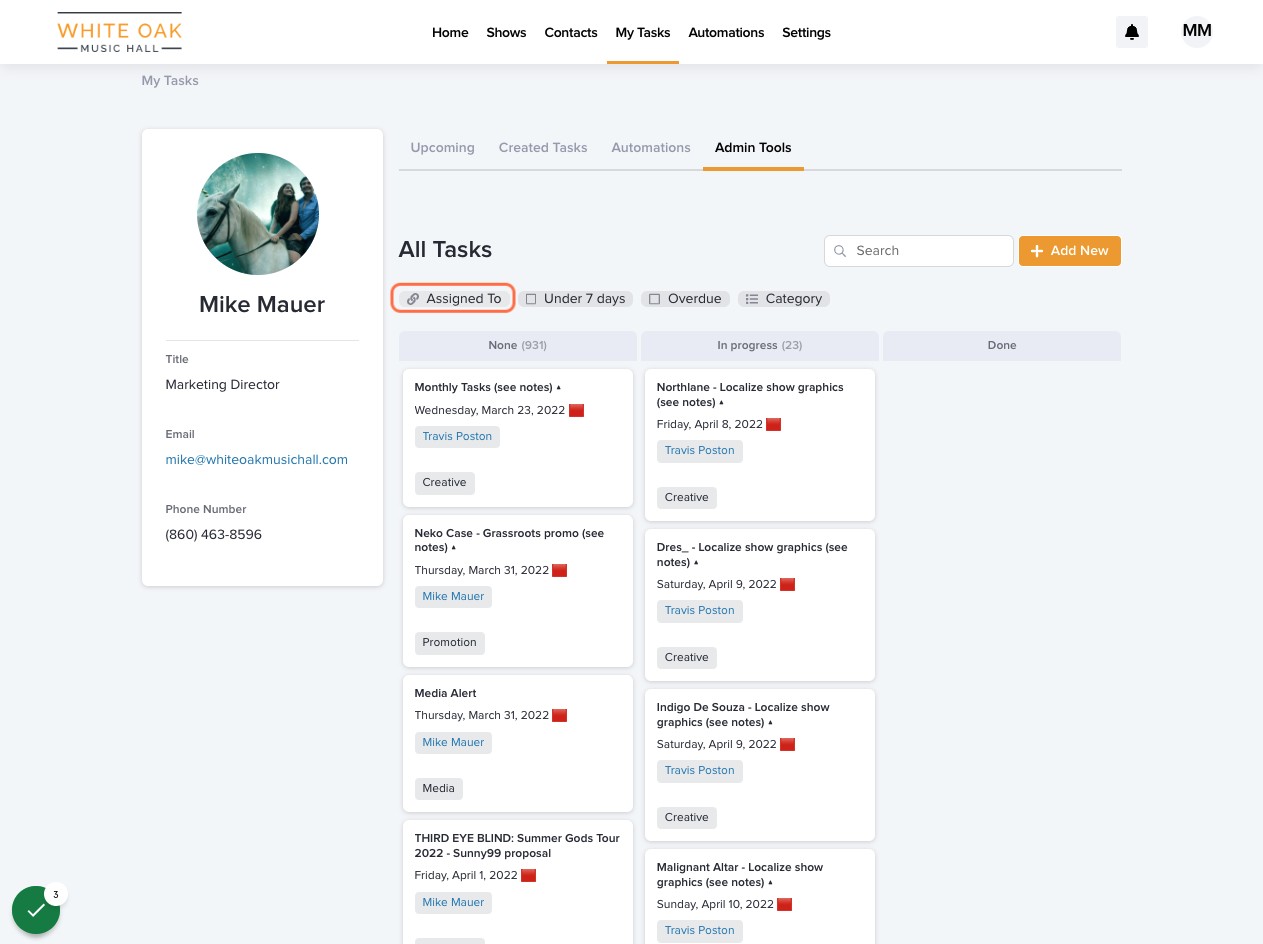This screenshot has height=944, width=1263.
Task: Click Creative tag on Indigo De Souza card
Action: point(686,817)
